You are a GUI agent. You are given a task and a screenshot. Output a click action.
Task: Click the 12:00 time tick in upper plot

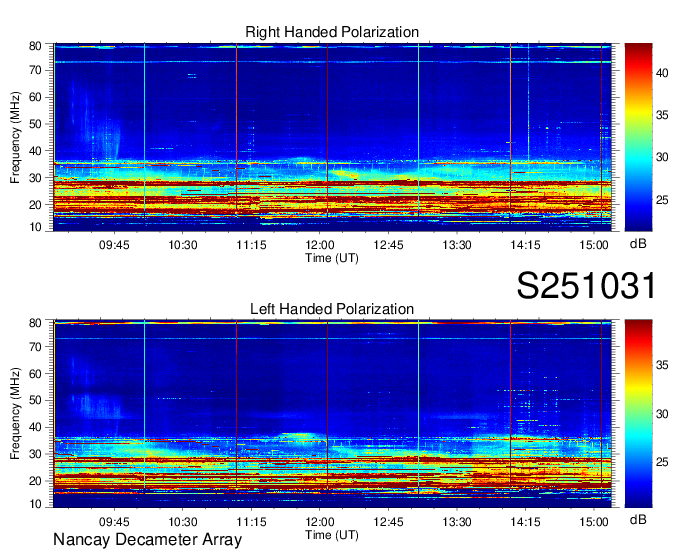[320, 244]
